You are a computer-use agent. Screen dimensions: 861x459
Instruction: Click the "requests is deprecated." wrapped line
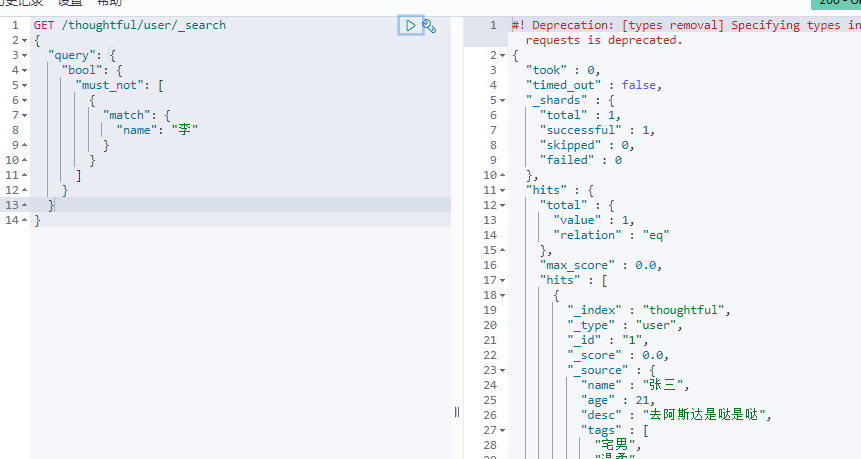click(x=603, y=40)
